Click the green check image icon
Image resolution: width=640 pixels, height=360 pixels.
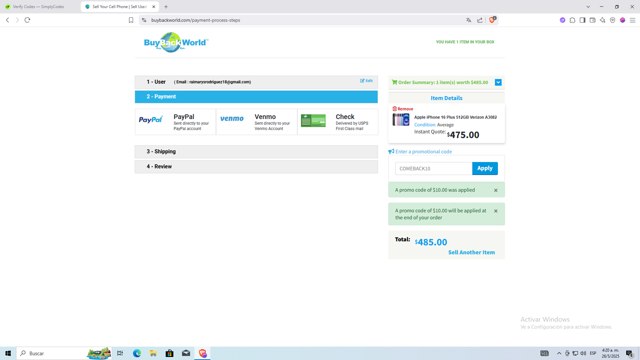coord(313,120)
